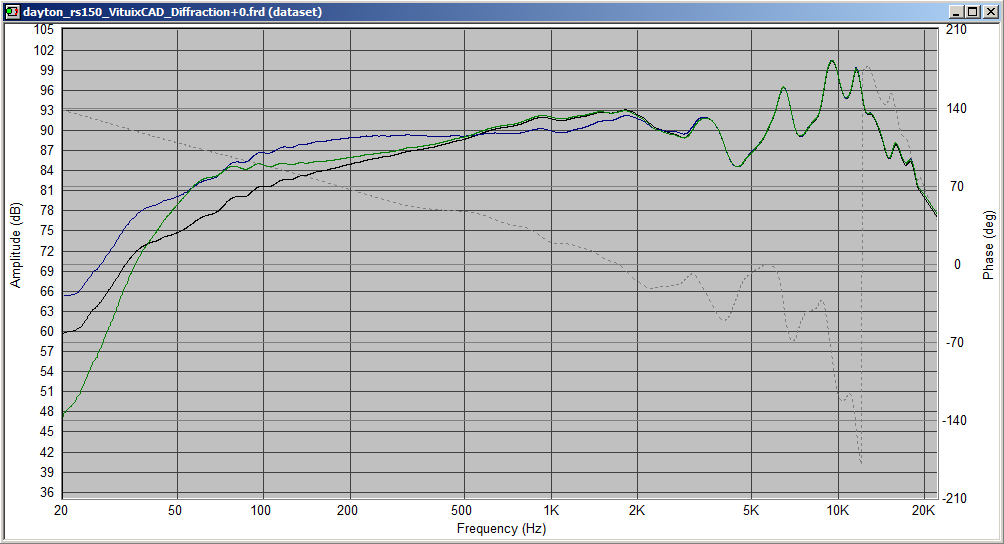Image resolution: width=1004 pixels, height=544 pixels.
Task: Click the 75 amplitude axis value
Action: point(47,230)
